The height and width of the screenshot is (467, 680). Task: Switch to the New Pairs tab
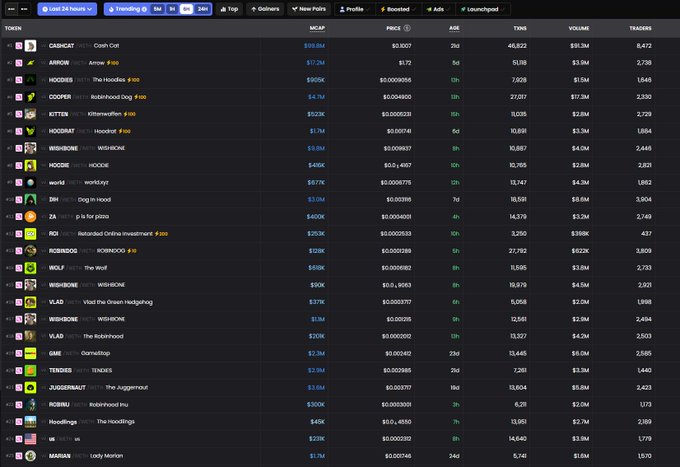(309, 9)
